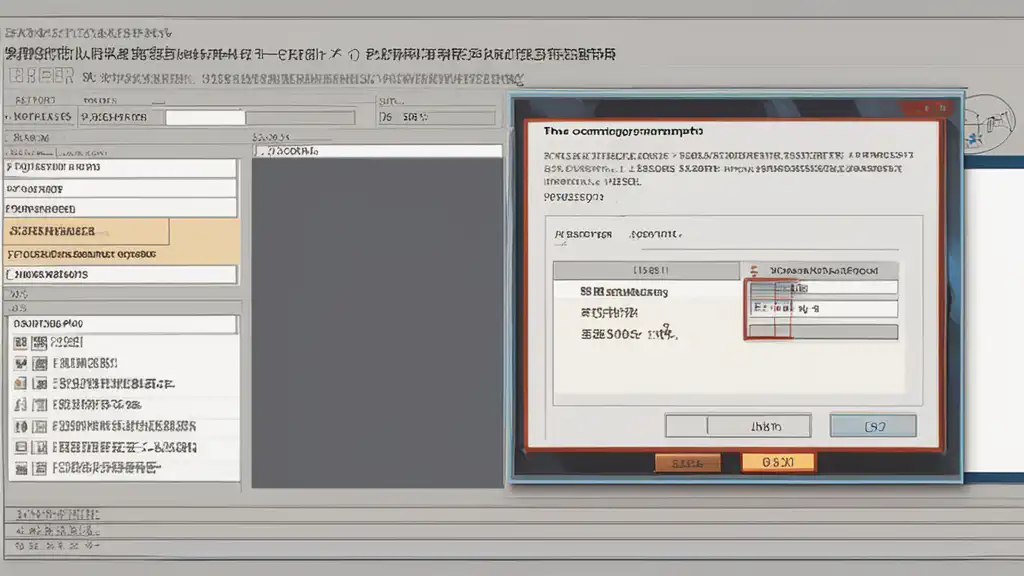
Task: Click the leading icon in the lower-left list's second row
Action: (x=21, y=363)
